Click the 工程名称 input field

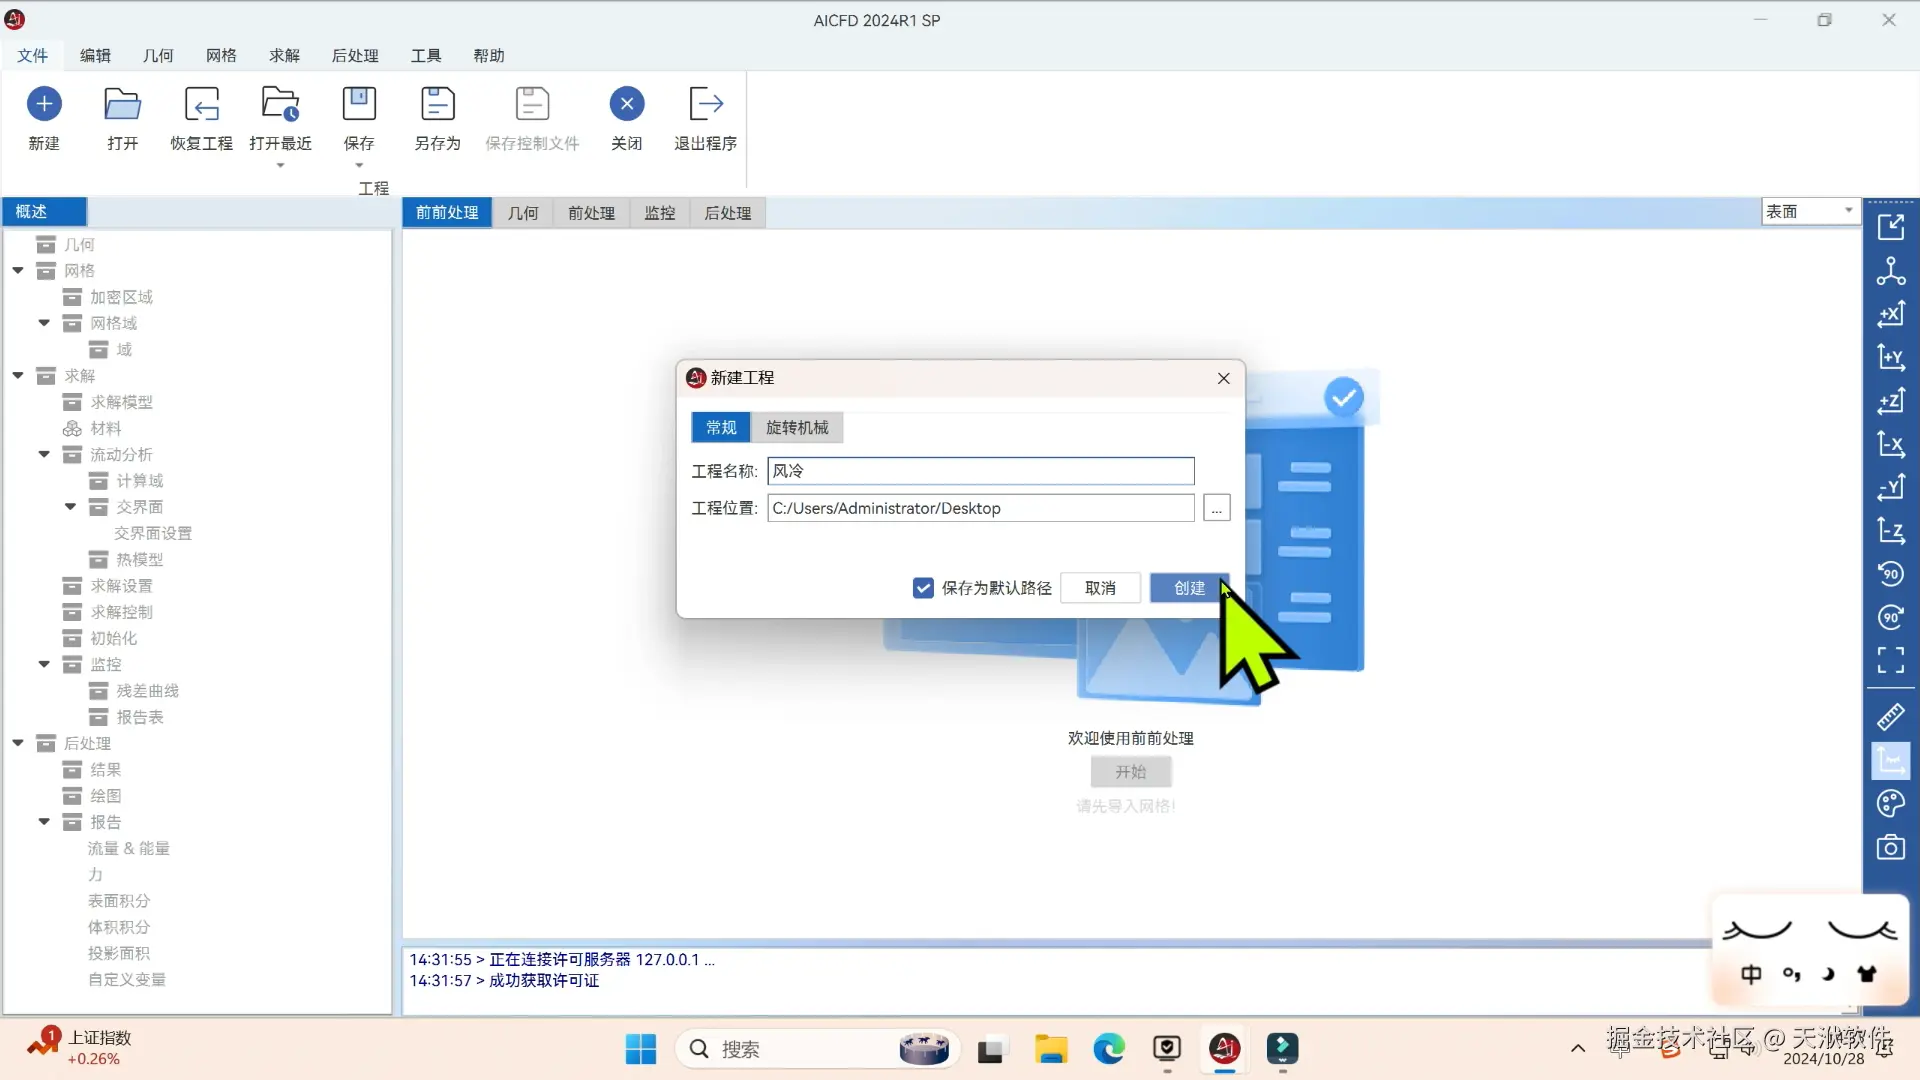coord(980,471)
